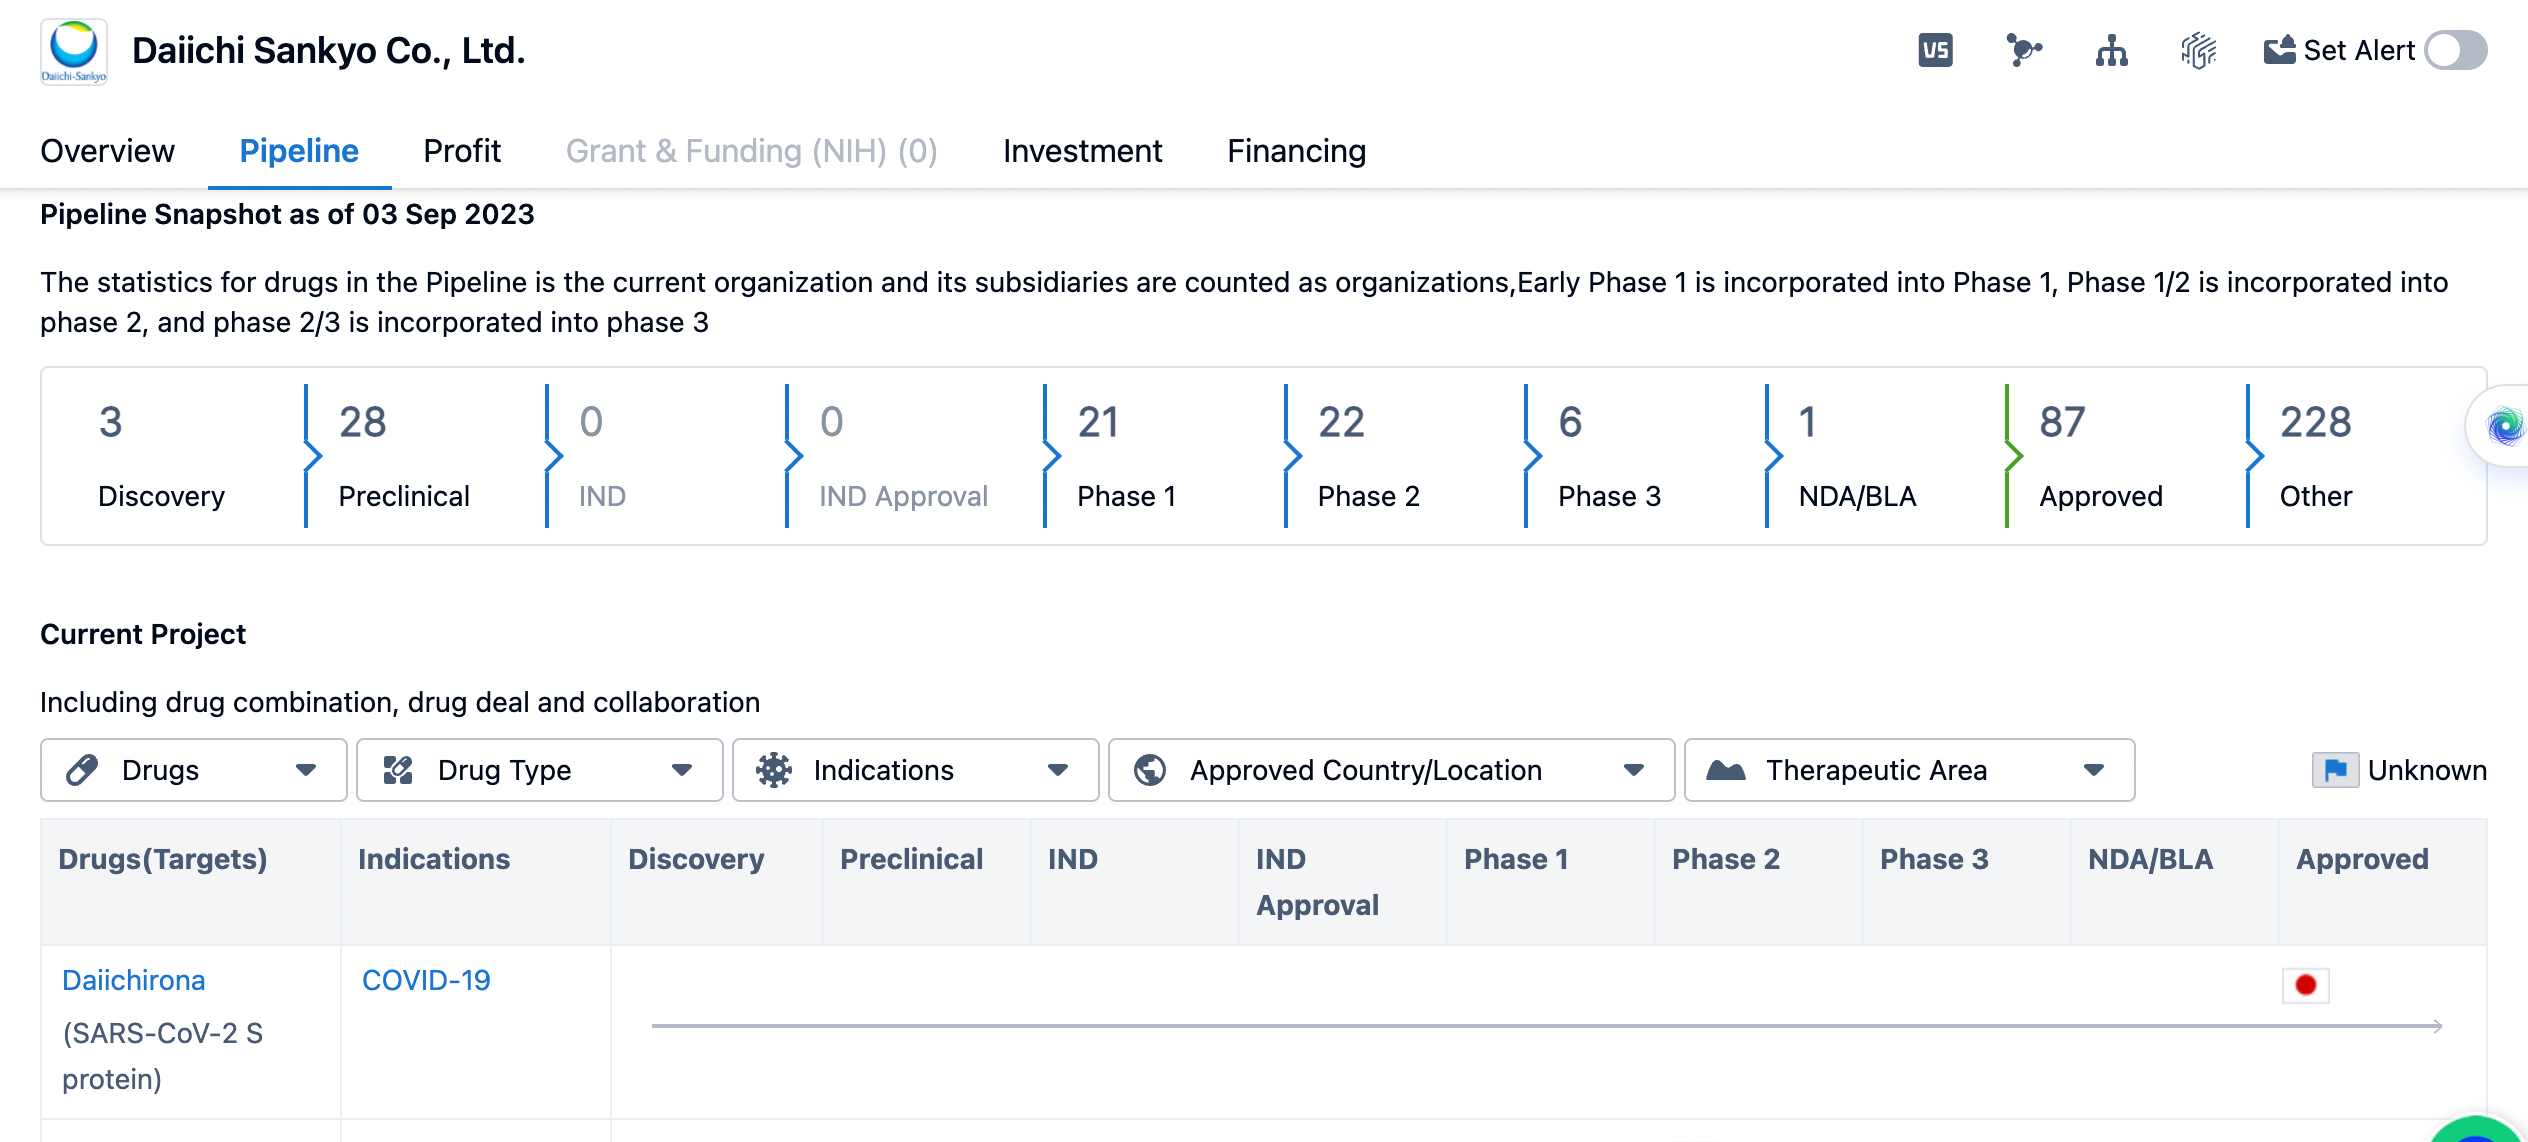Expand the Drug Type dropdown
This screenshot has height=1142, width=2528.
click(x=539, y=770)
